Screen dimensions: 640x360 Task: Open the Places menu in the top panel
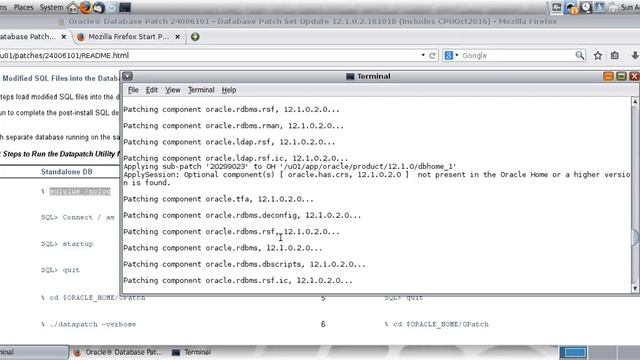coord(23,7)
